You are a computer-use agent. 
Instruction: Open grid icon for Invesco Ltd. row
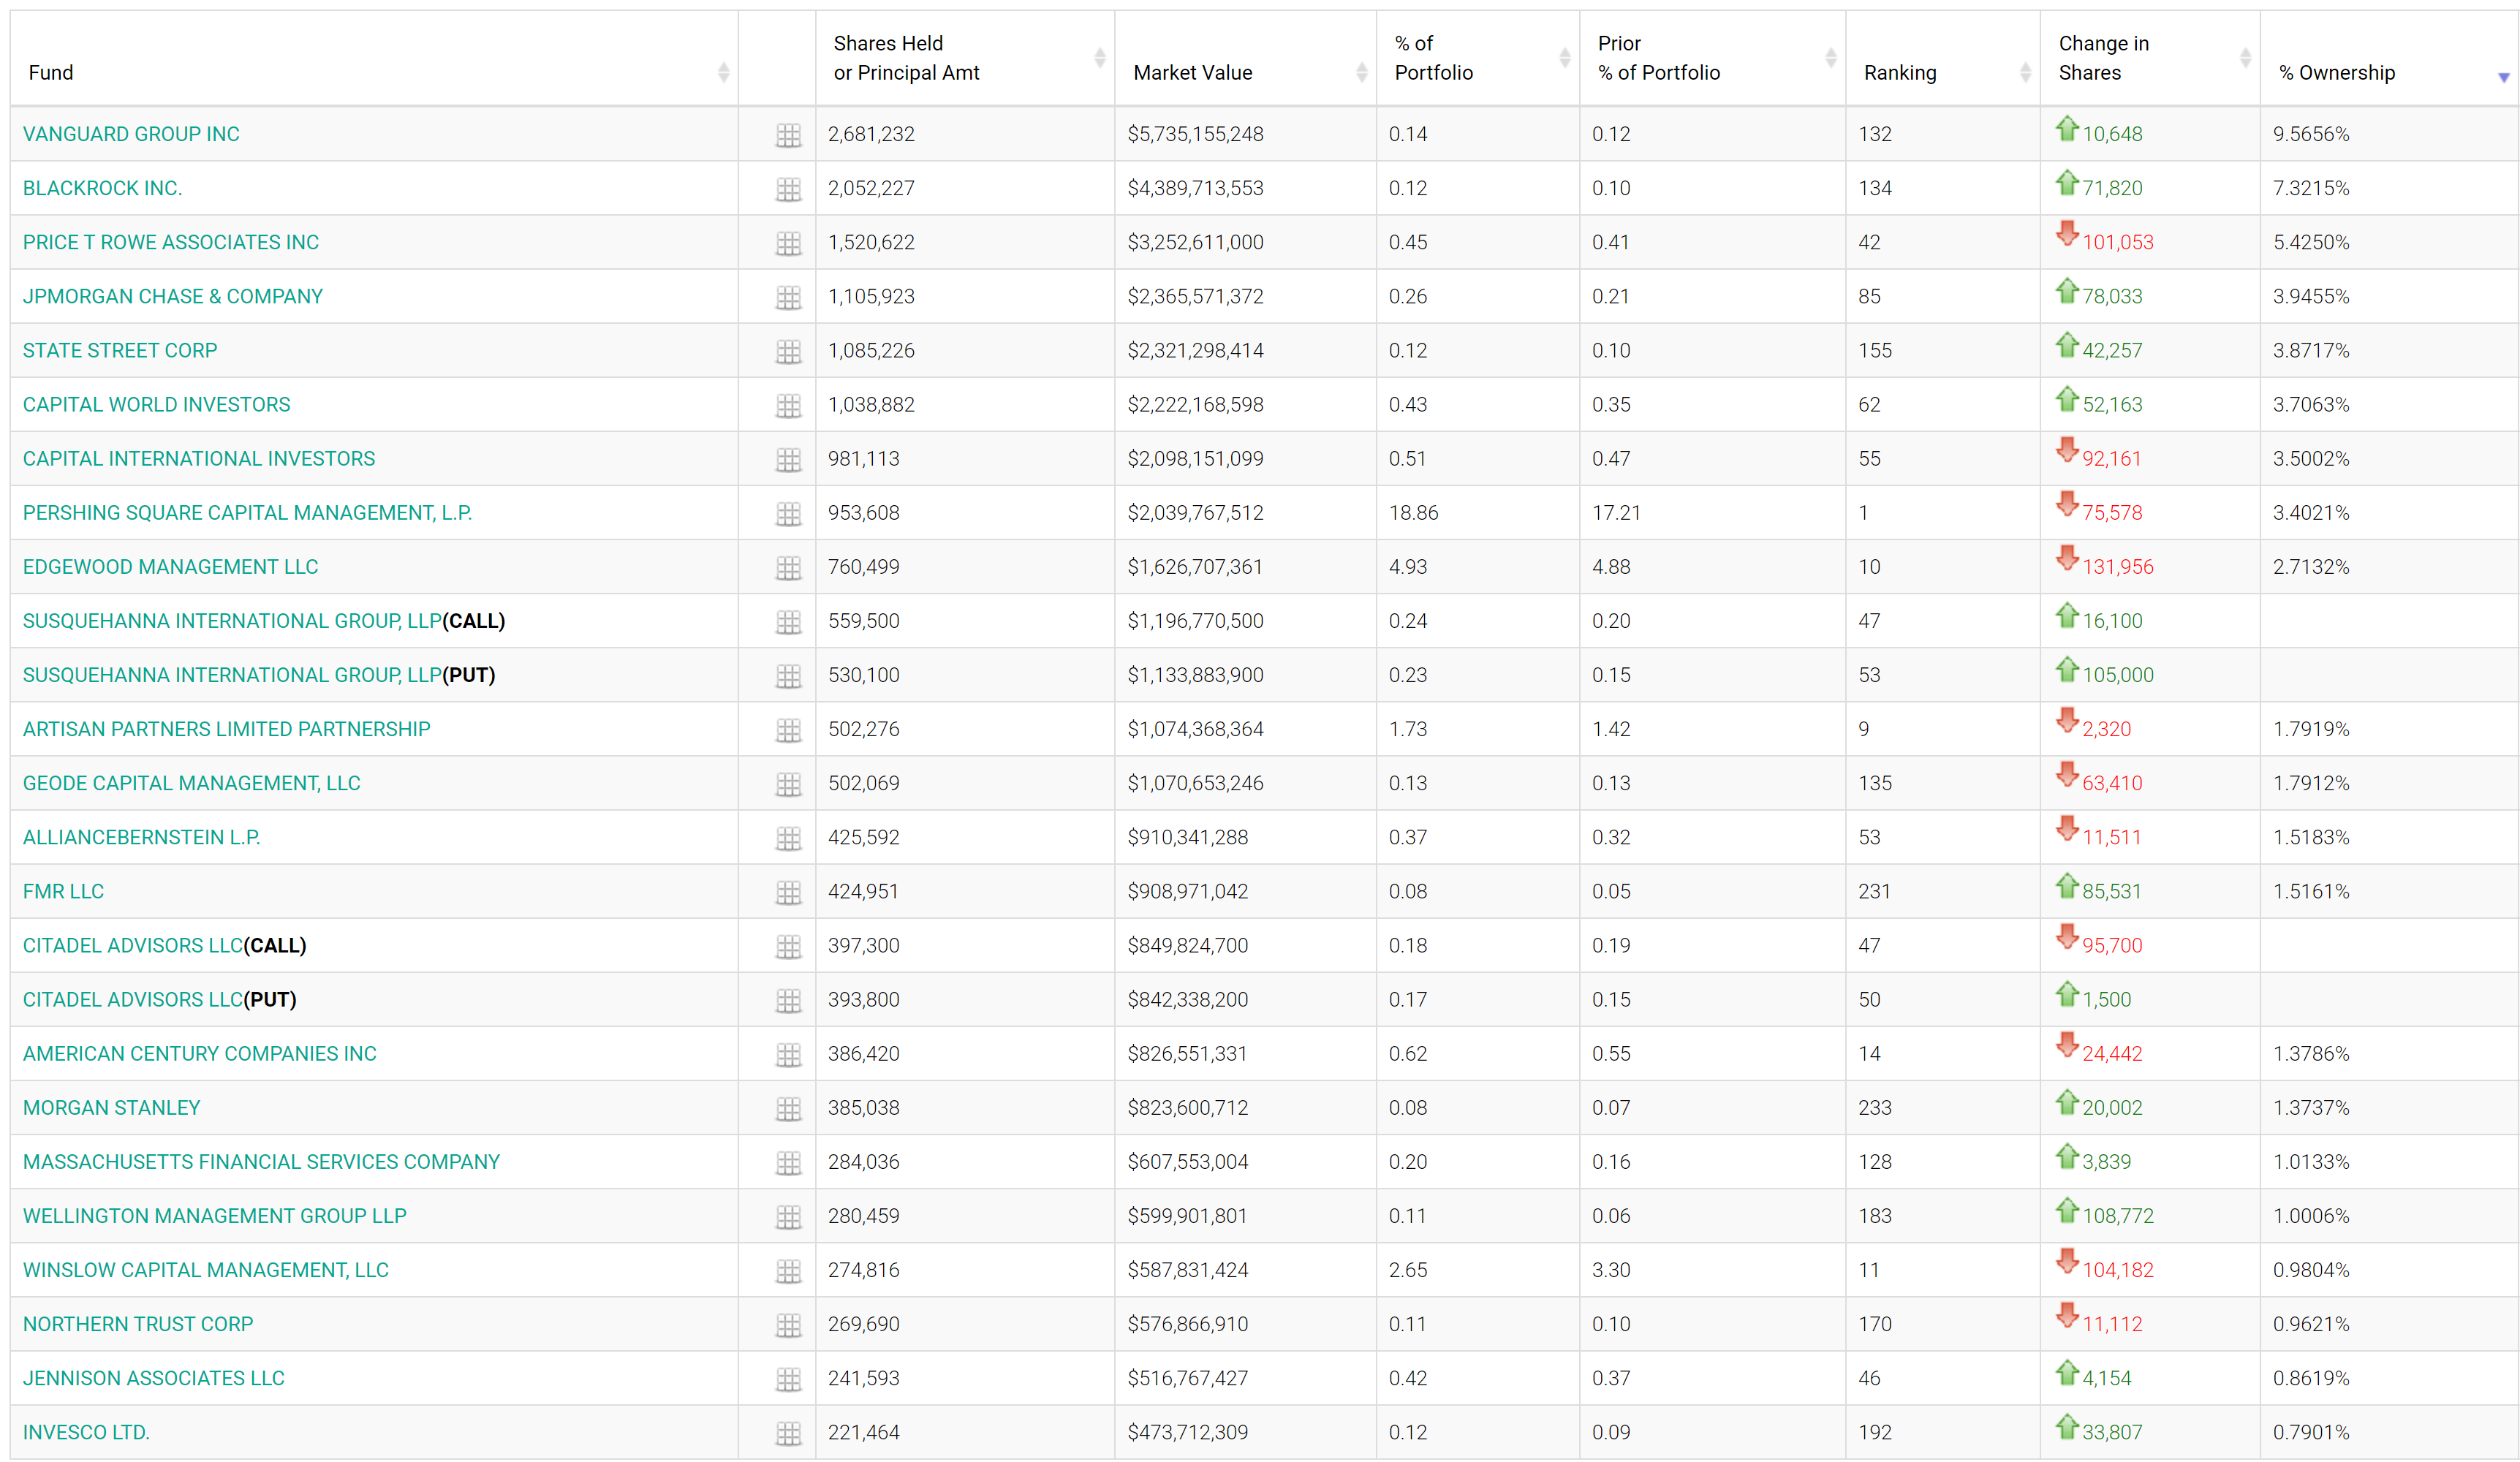tap(788, 1433)
